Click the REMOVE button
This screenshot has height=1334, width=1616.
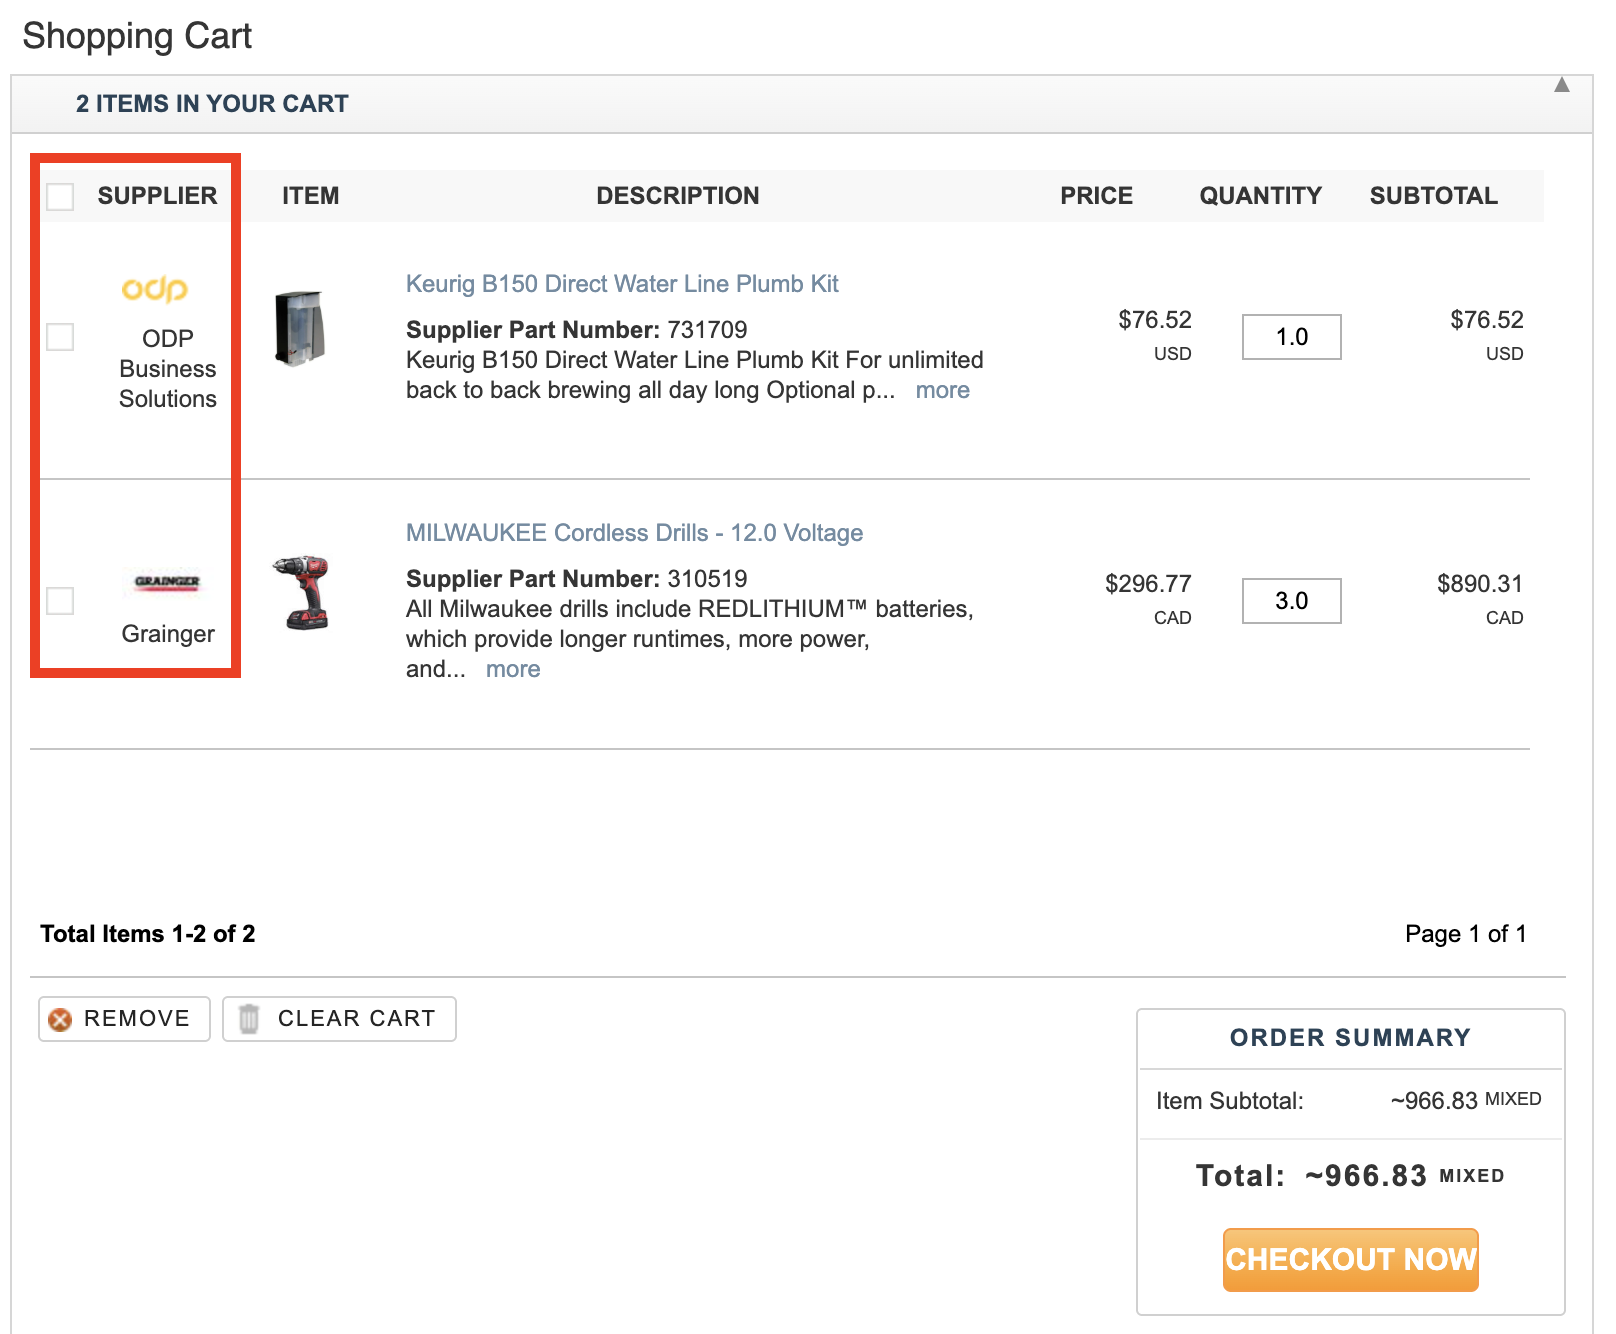(x=124, y=1019)
